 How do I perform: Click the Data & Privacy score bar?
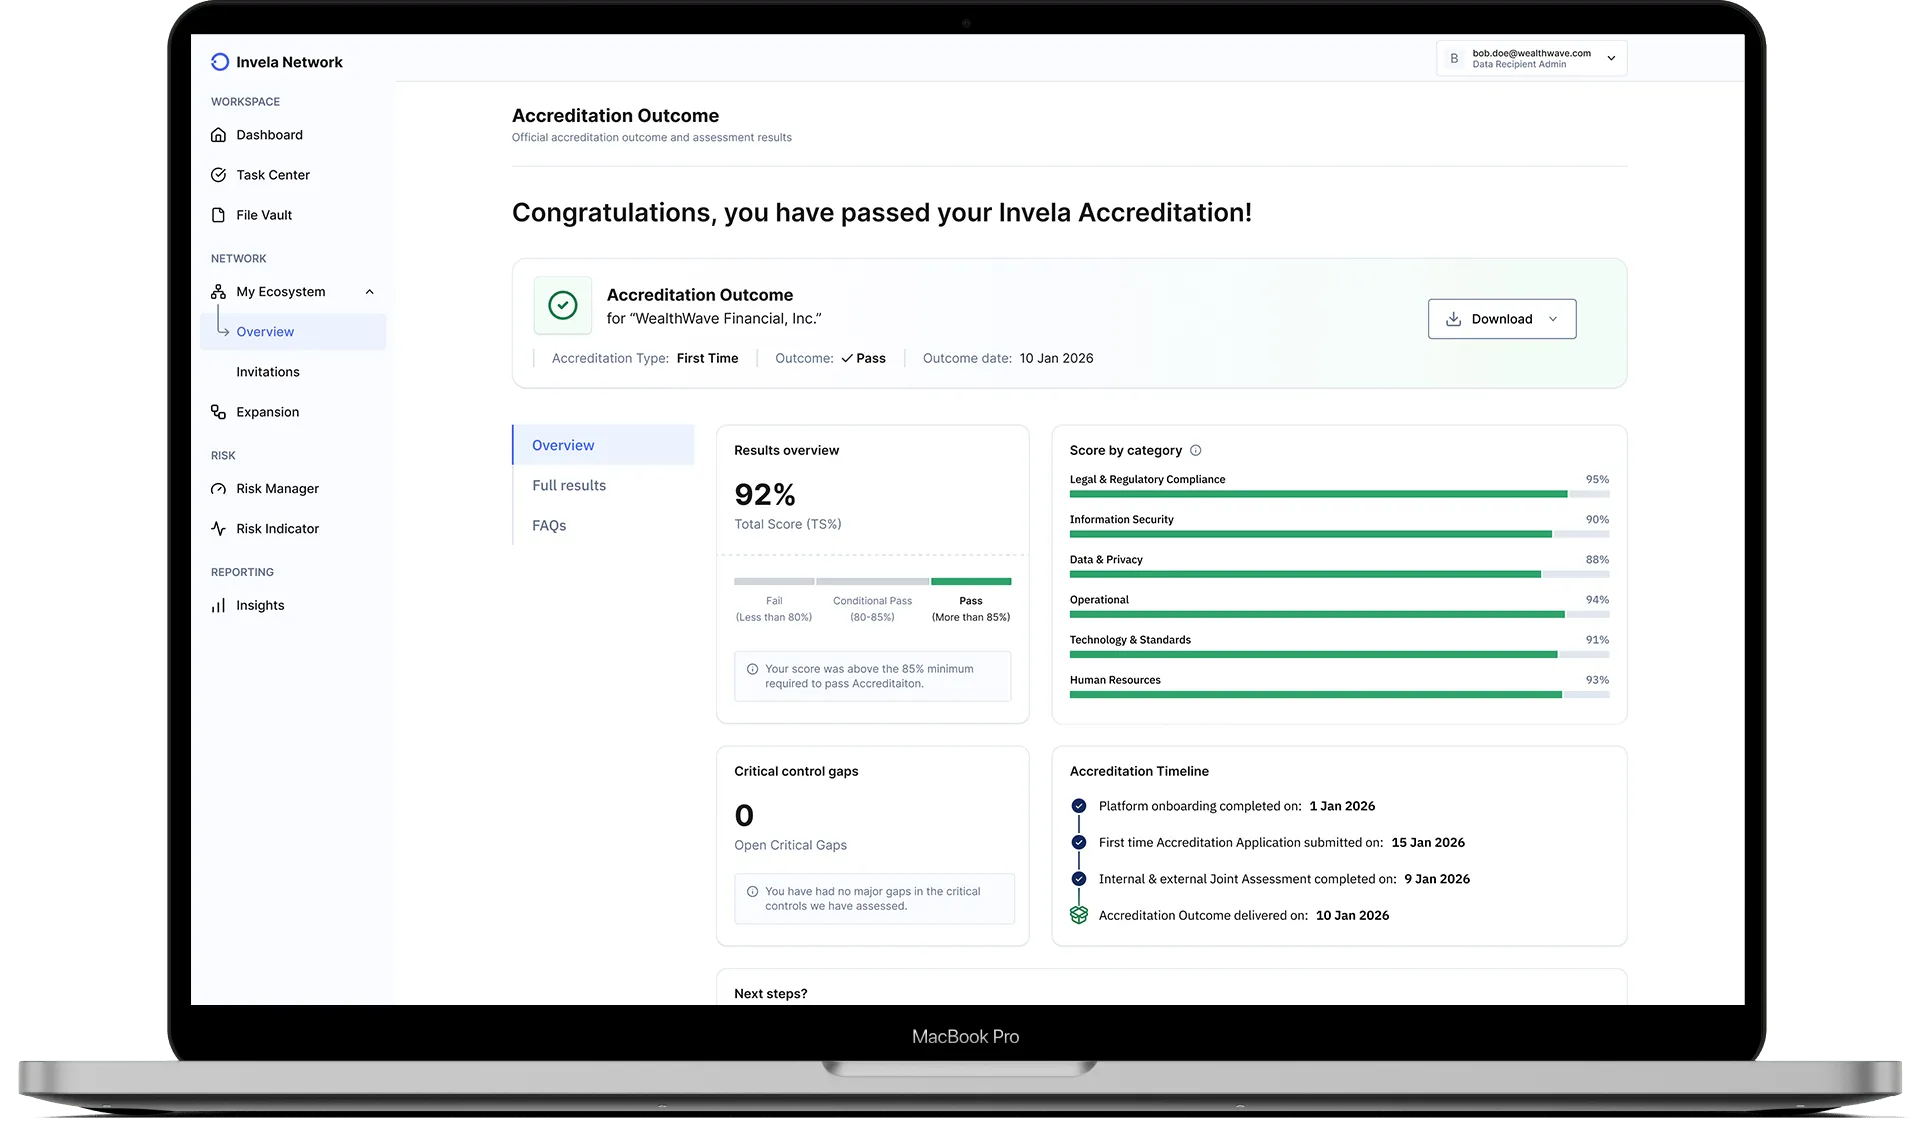tap(1339, 574)
